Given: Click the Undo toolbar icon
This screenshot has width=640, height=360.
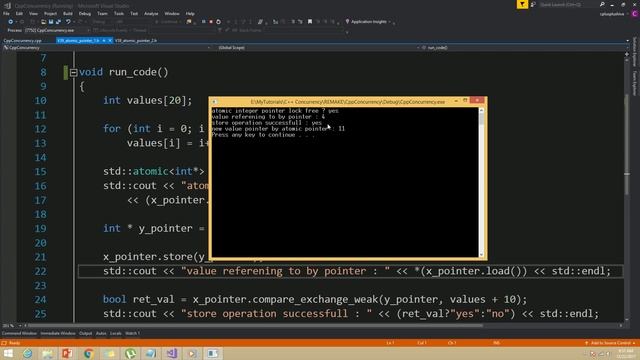Looking at the screenshot, I should (x=68, y=22).
